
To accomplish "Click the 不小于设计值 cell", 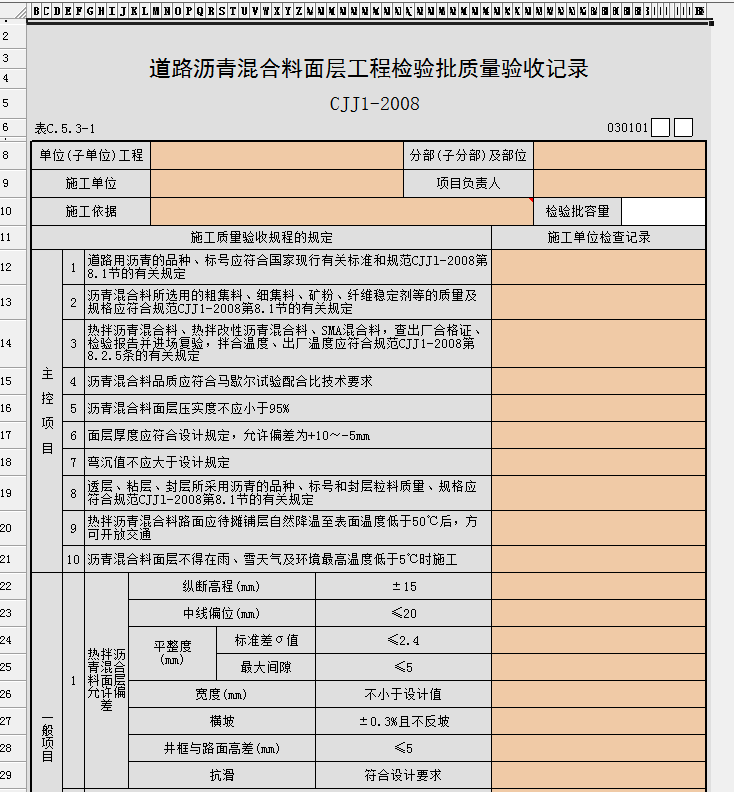I will [404, 694].
